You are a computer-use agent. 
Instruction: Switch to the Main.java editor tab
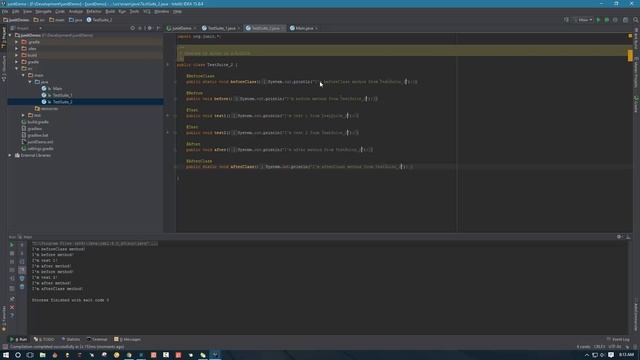click(303, 28)
